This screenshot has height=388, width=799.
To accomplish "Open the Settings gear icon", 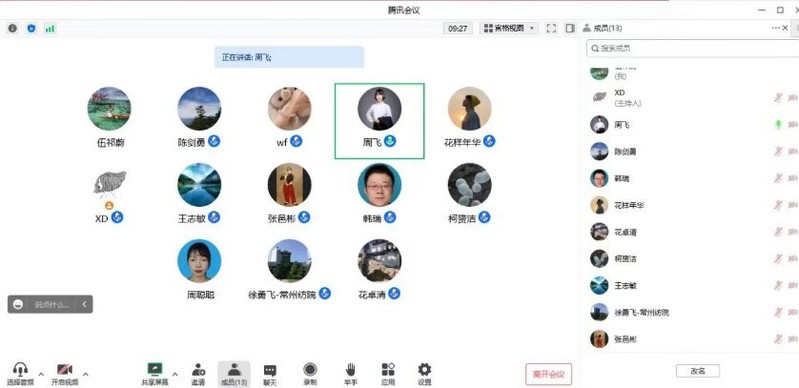I will click(424, 374).
